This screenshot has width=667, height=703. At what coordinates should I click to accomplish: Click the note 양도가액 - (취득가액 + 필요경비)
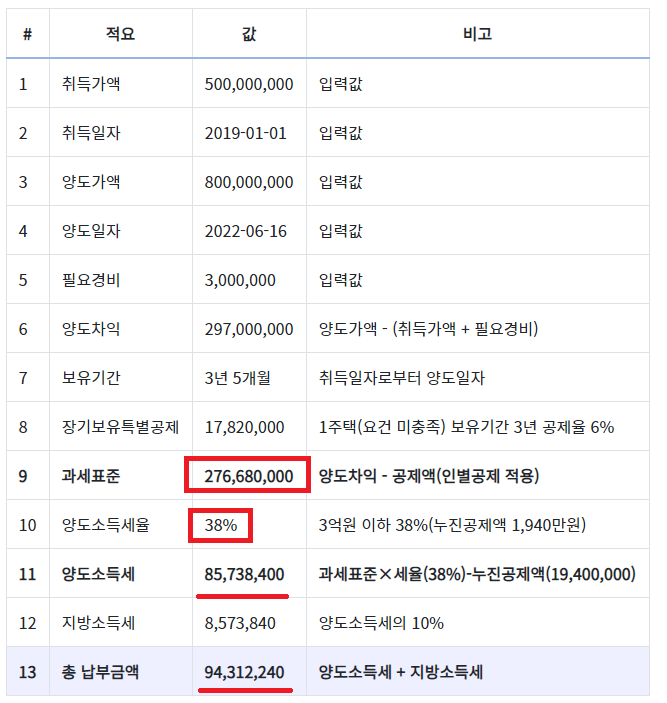[x=428, y=329]
